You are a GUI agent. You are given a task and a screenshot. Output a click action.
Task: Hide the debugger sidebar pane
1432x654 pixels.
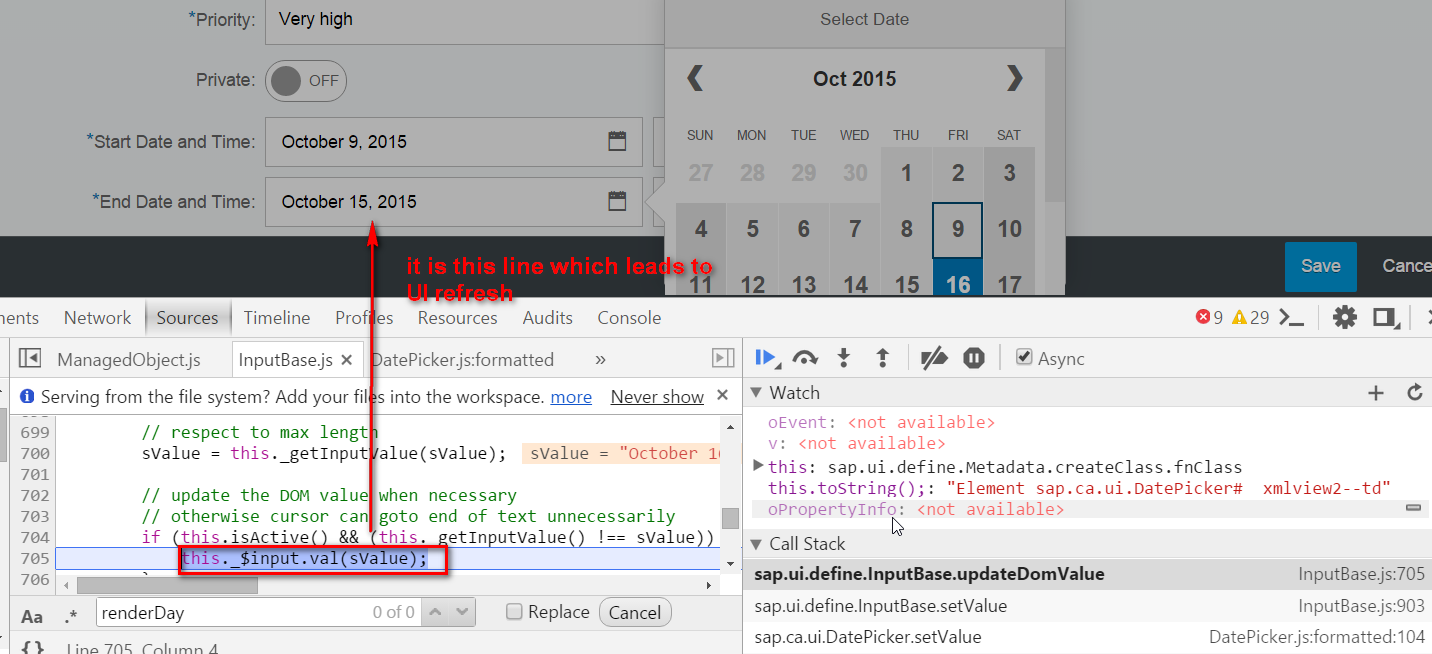[722, 359]
